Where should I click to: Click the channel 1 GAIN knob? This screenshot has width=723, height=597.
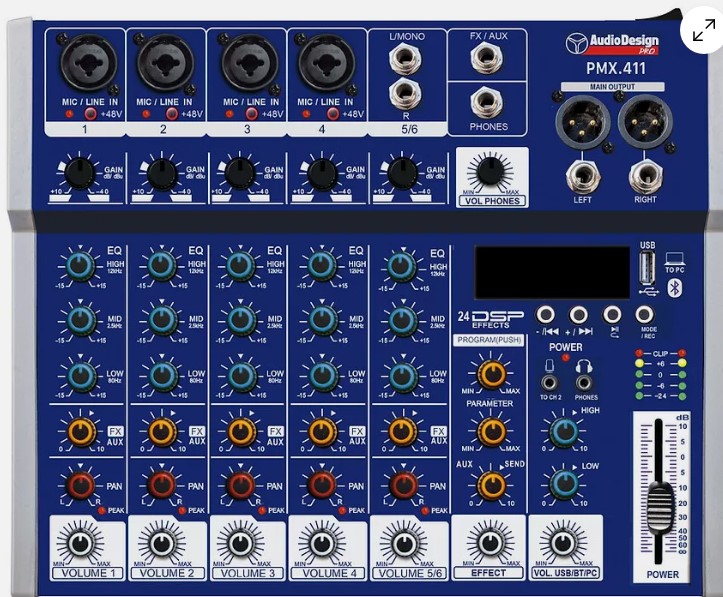(79, 174)
